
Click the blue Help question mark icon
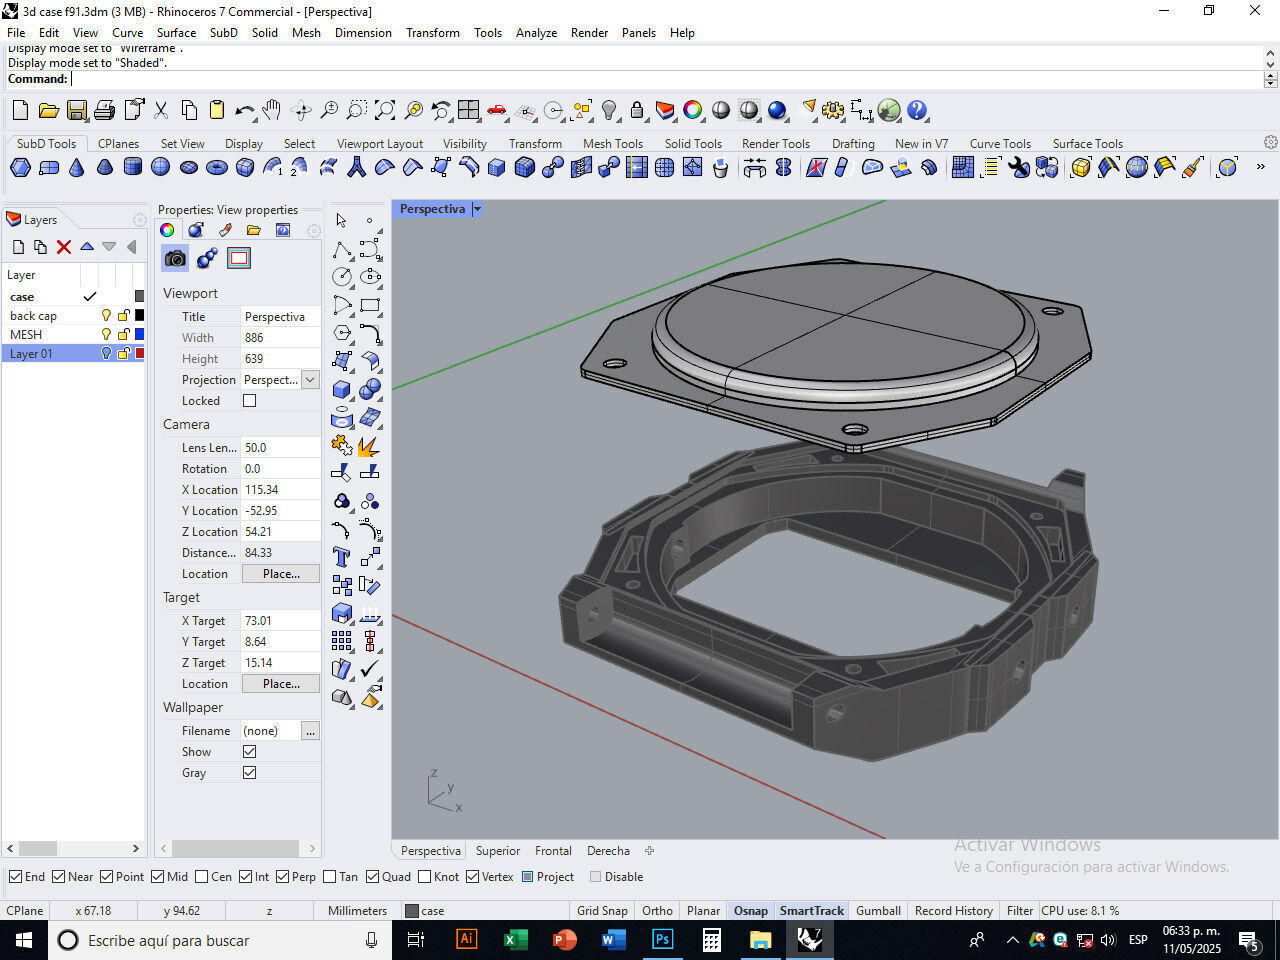(917, 110)
